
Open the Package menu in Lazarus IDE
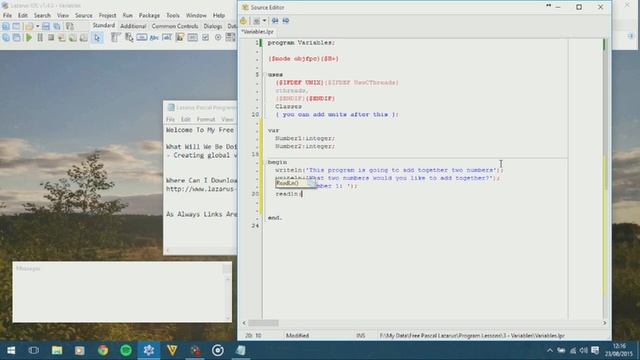149,15
